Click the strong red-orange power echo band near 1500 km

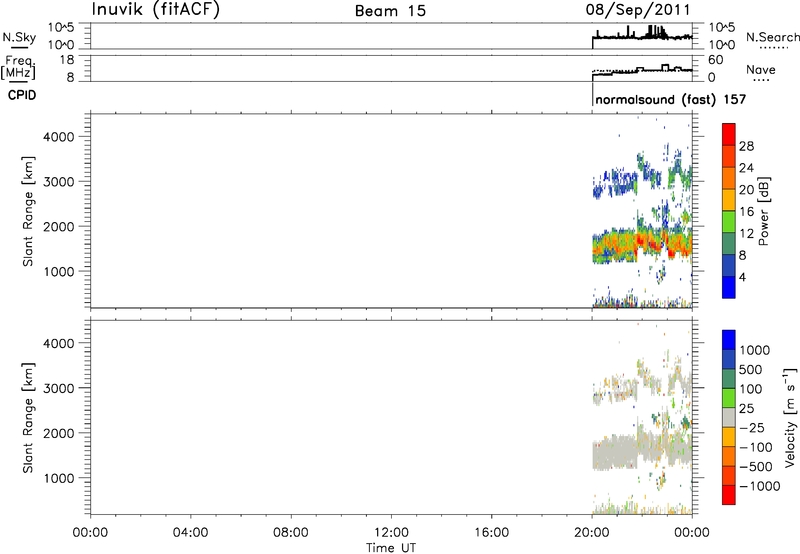coord(642,245)
